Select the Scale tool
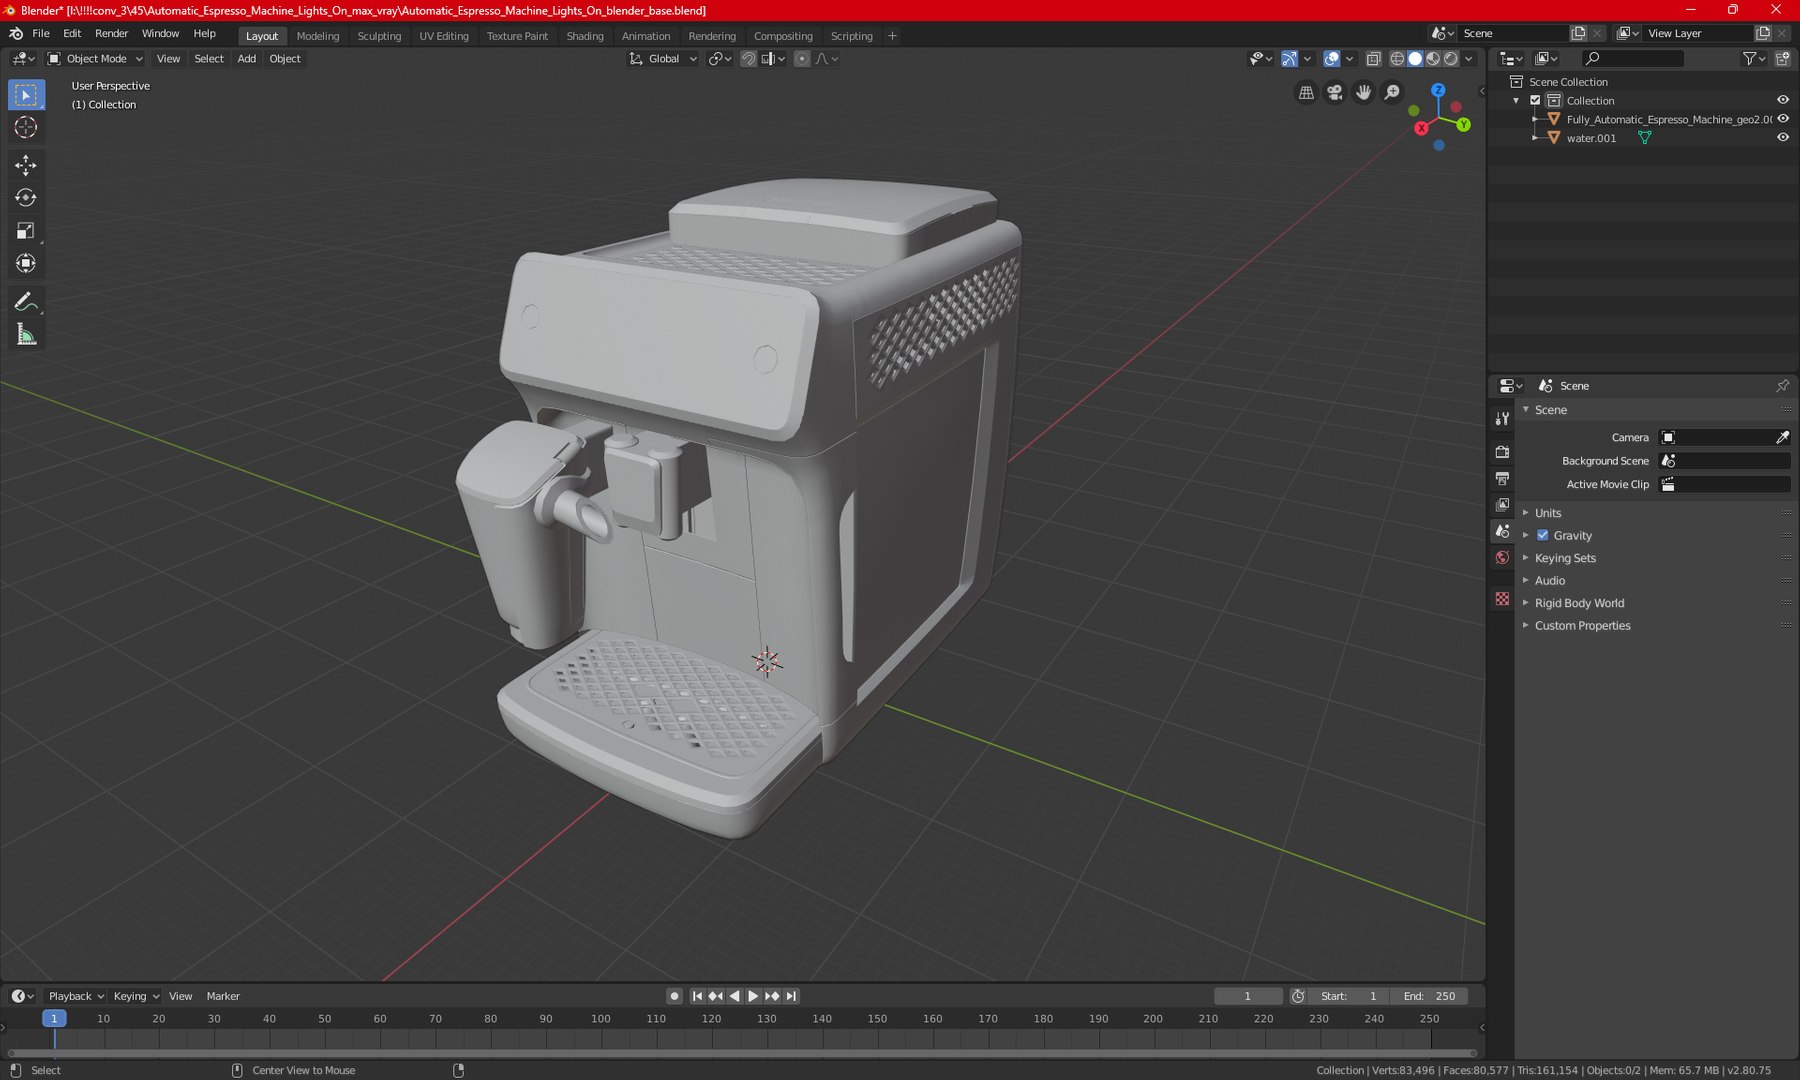1800x1080 pixels. coord(26,231)
